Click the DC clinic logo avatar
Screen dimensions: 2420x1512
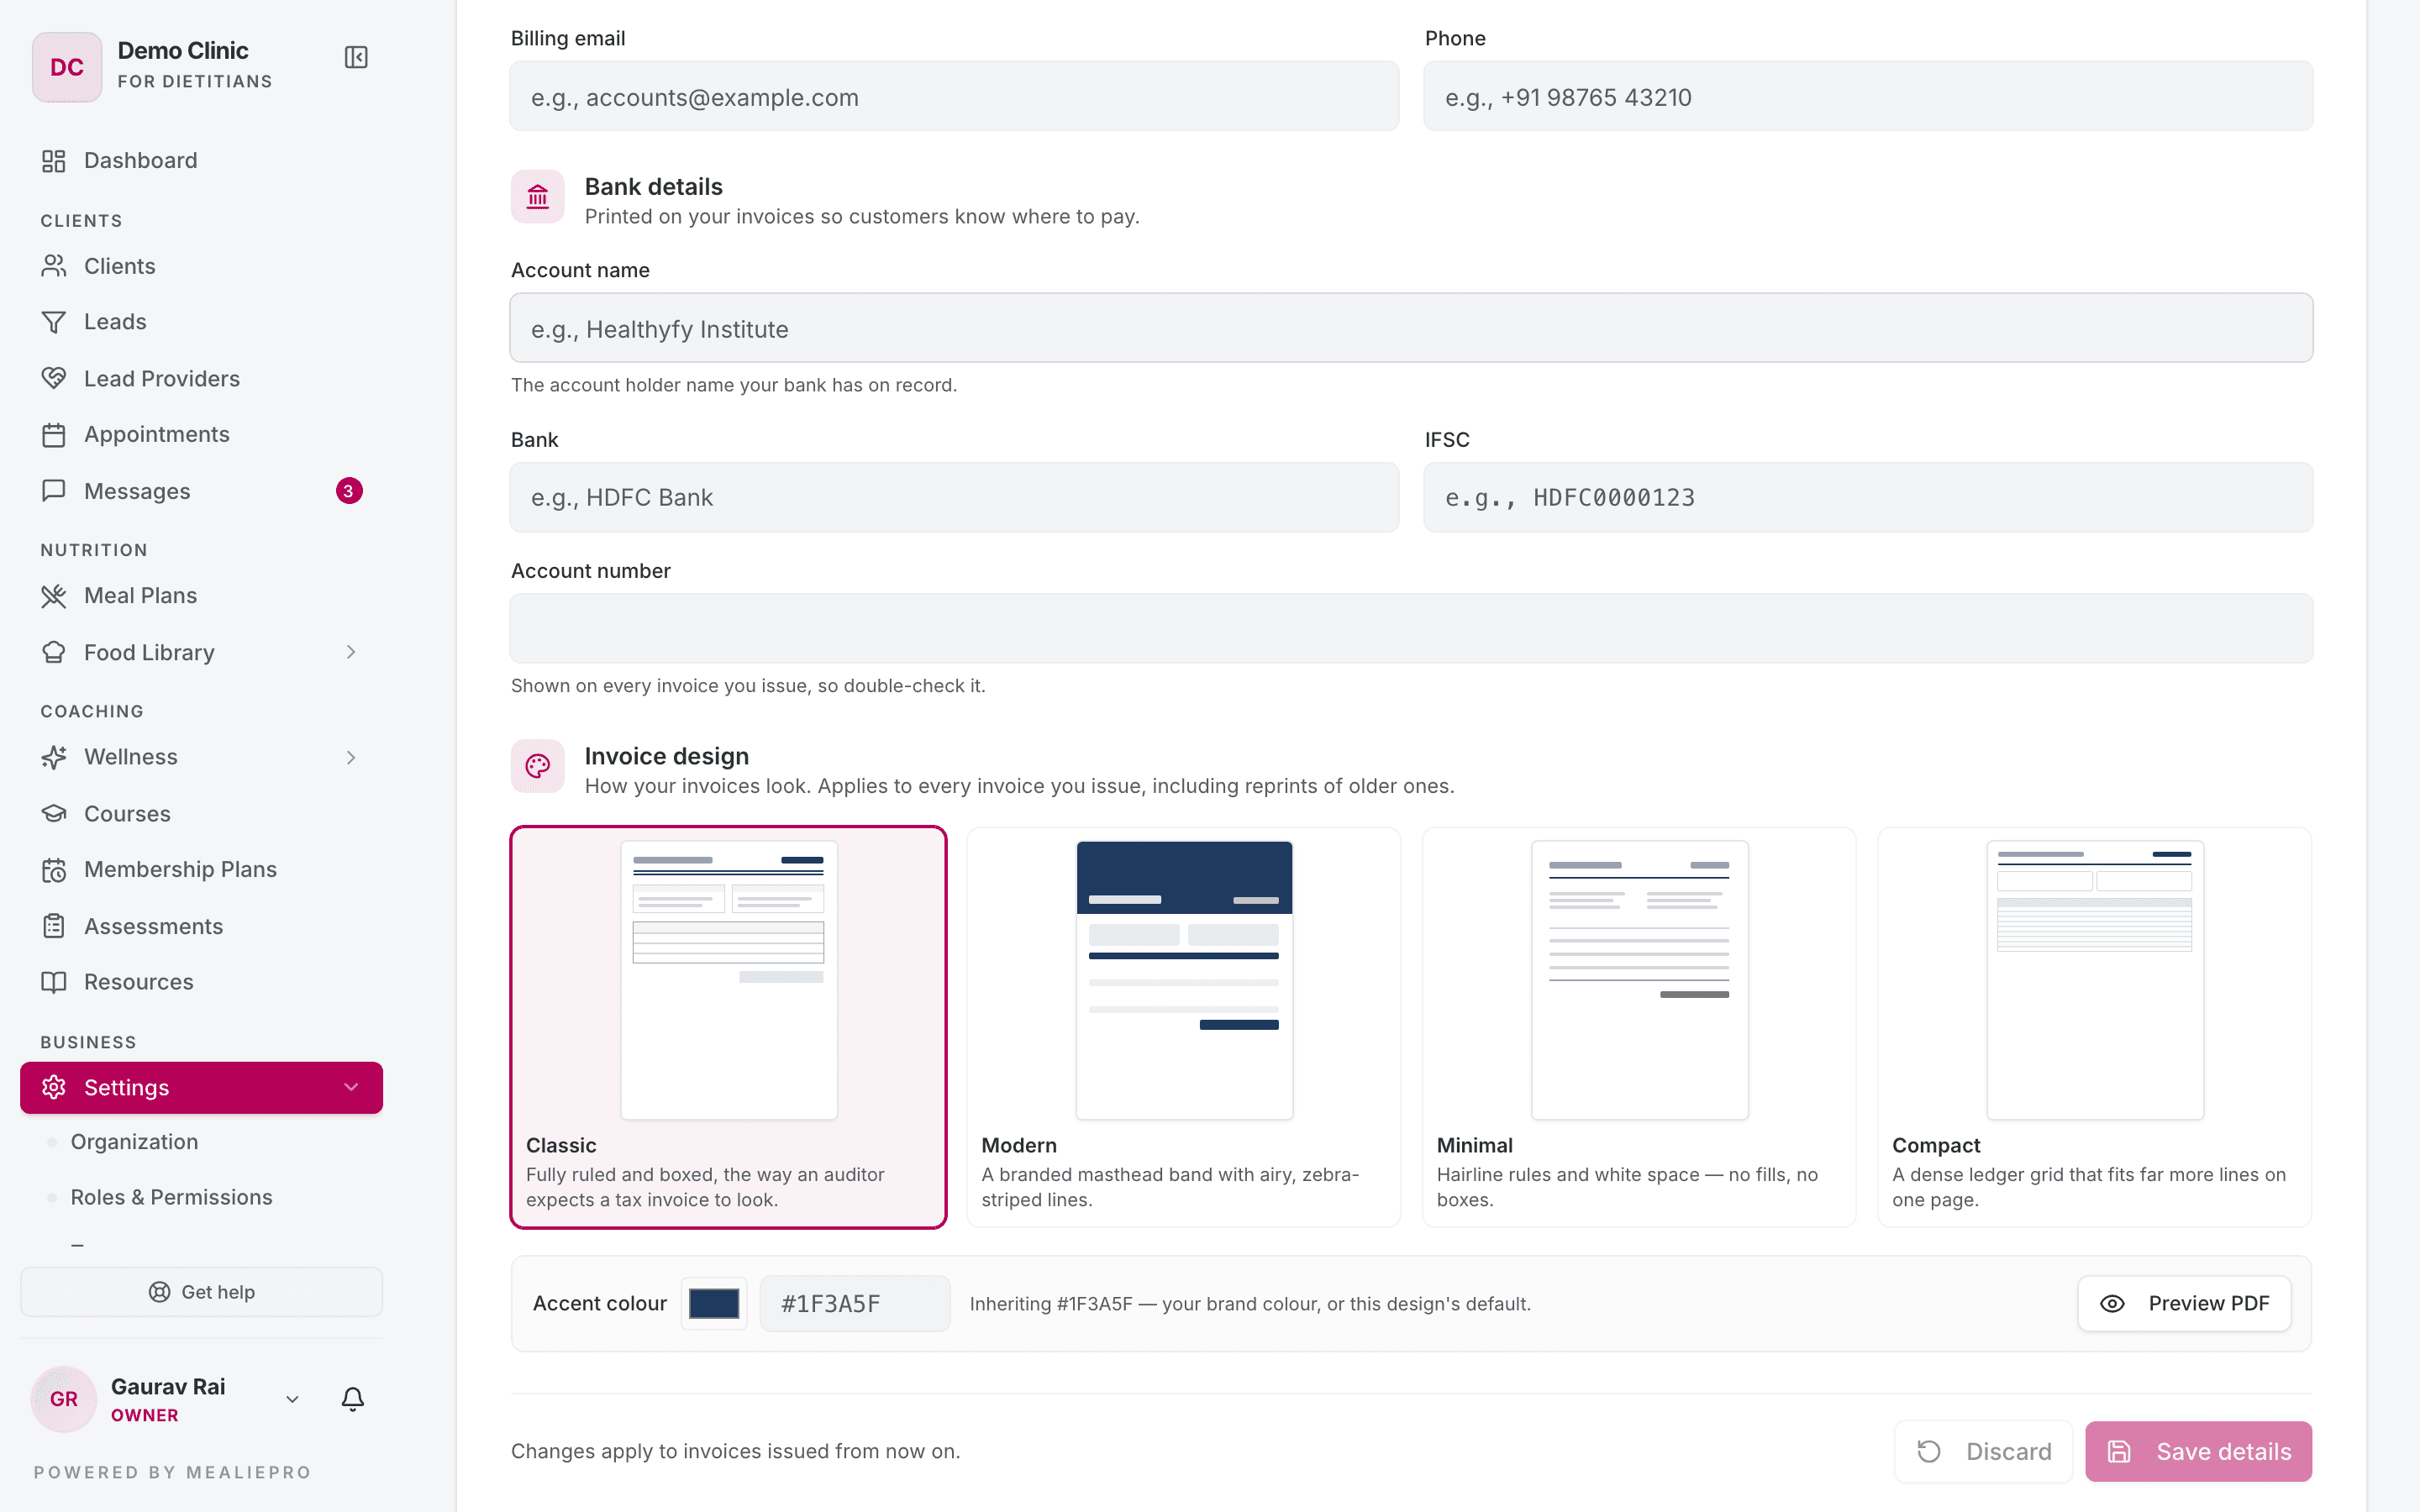(x=67, y=67)
